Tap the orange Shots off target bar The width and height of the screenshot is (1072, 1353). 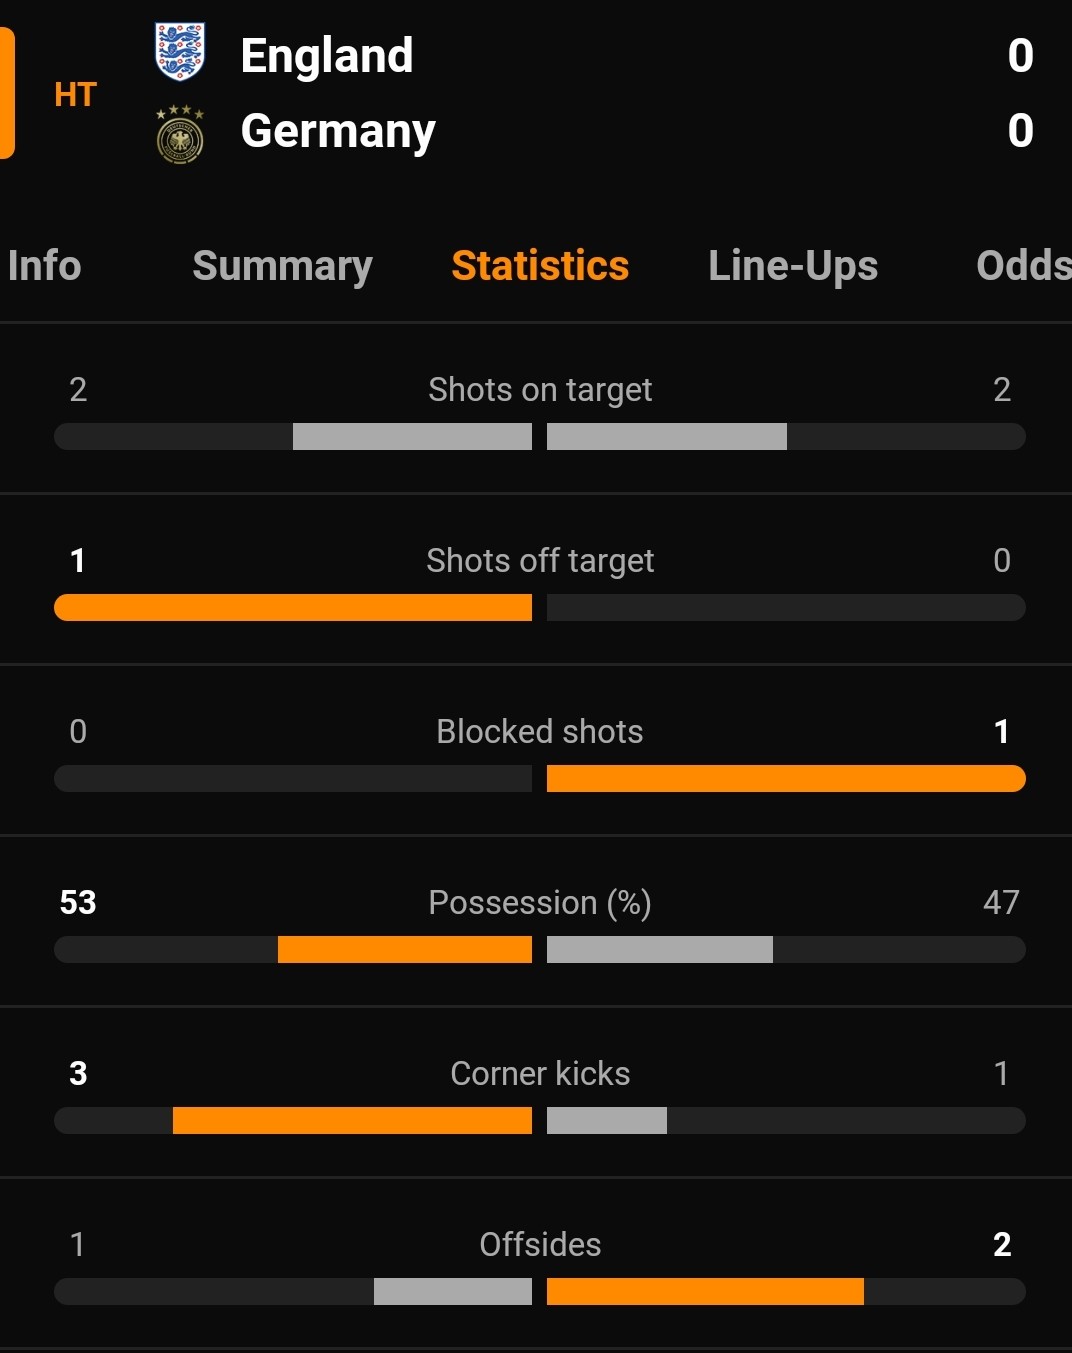pyautogui.click(x=293, y=607)
